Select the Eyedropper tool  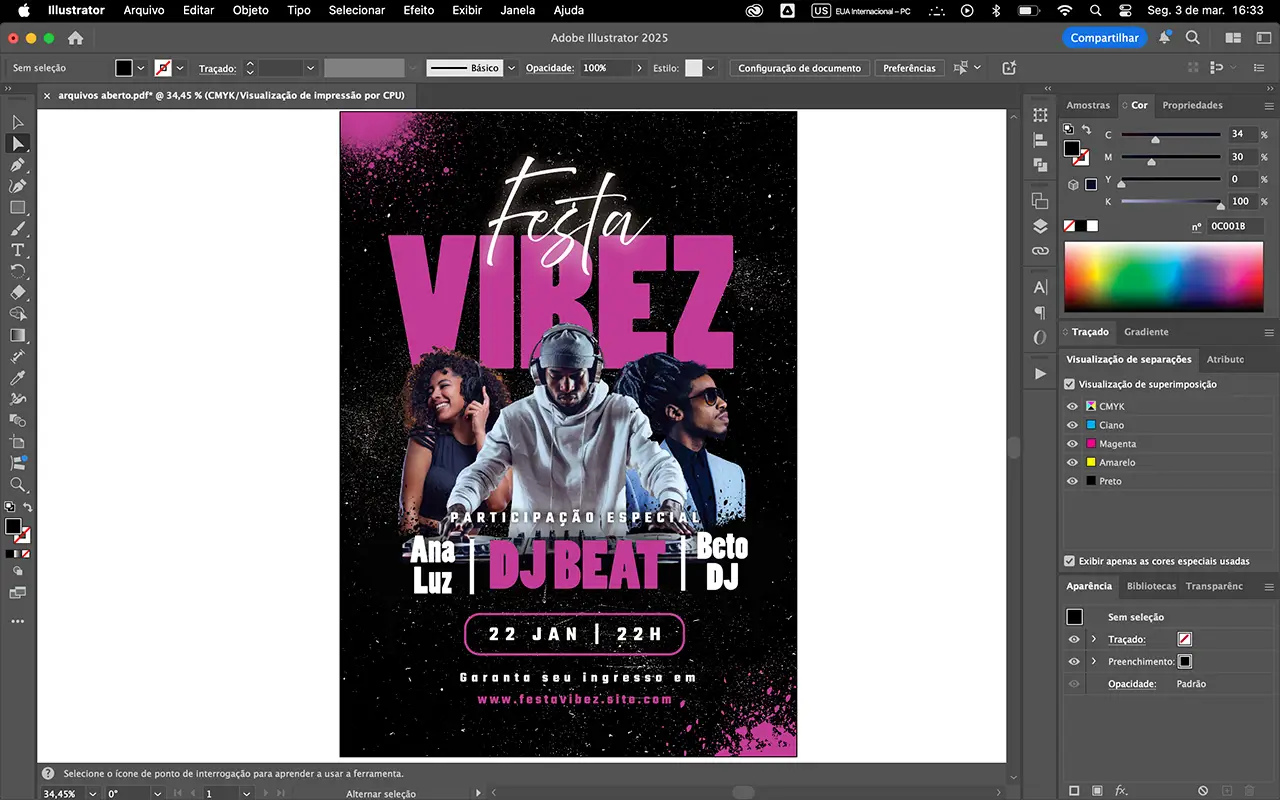17,378
